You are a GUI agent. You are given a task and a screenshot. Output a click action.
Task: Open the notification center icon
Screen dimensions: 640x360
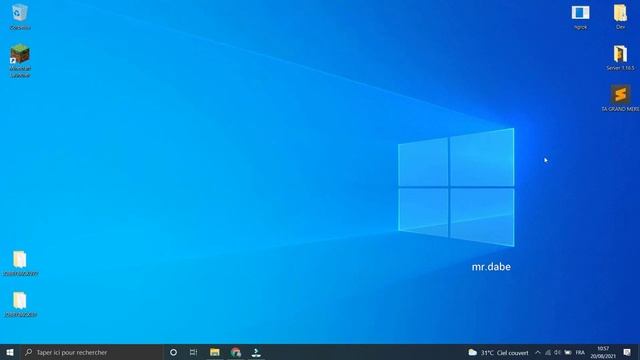[x=627, y=352]
